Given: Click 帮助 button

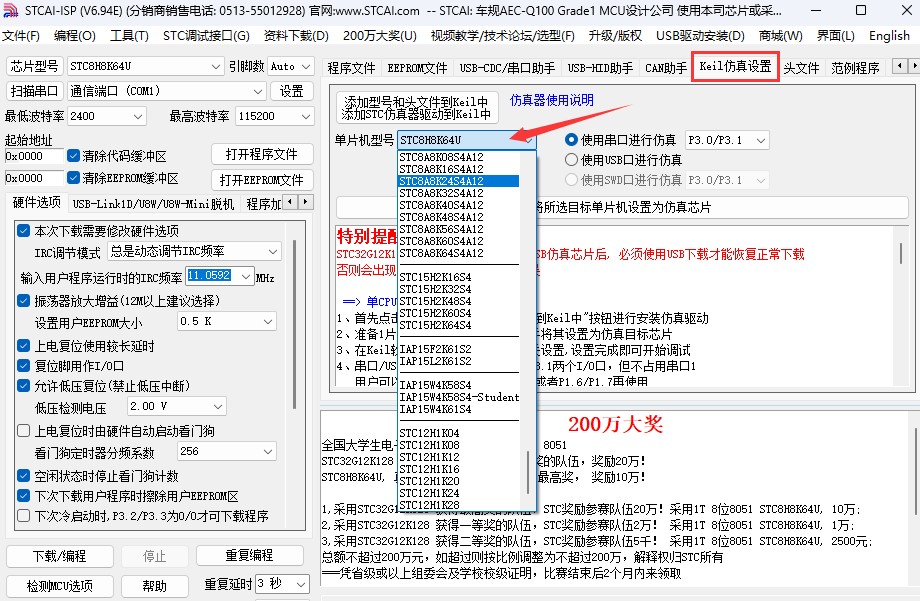Looking at the screenshot, I should 154,586.
